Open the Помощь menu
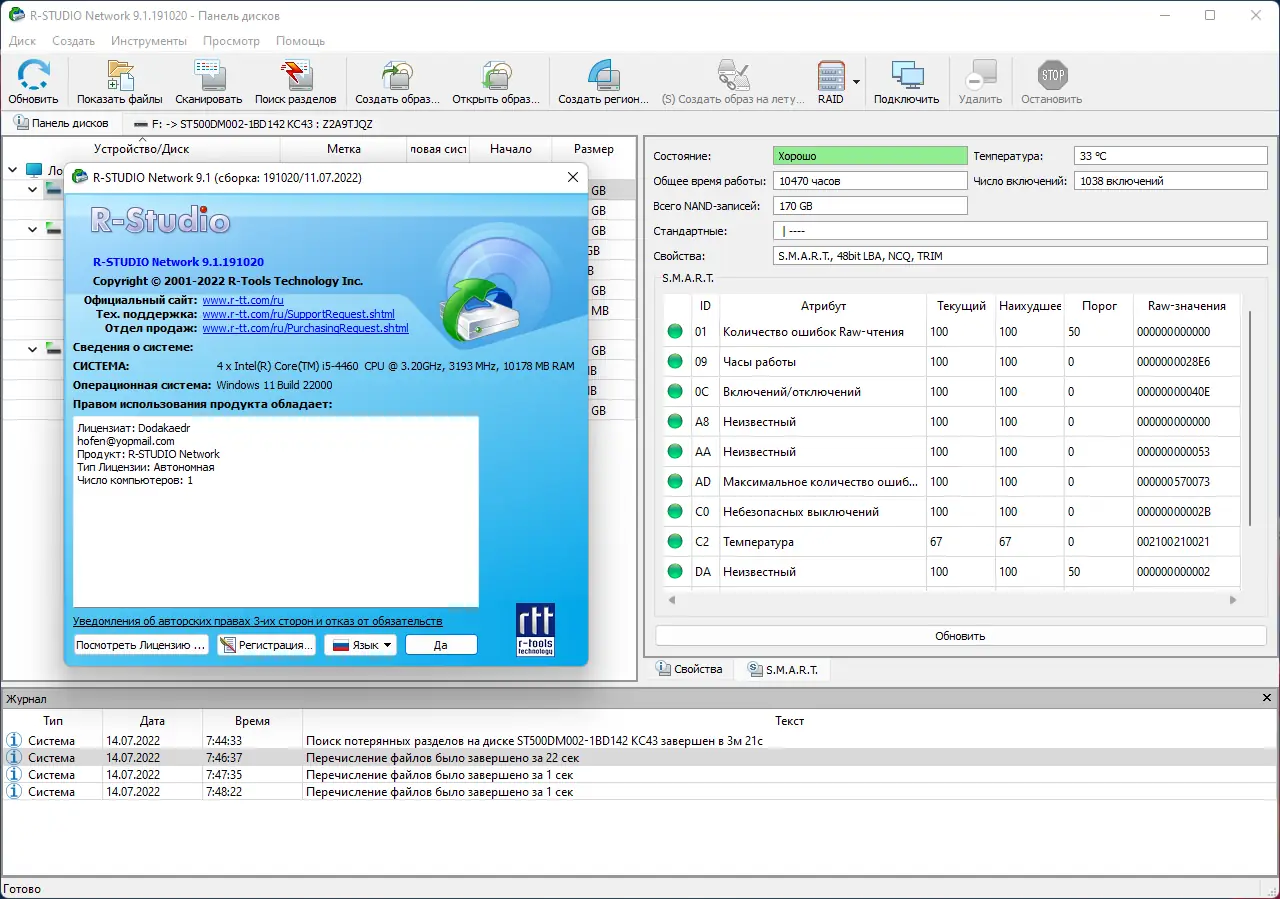The width and height of the screenshot is (1280, 899). click(x=300, y=41)
